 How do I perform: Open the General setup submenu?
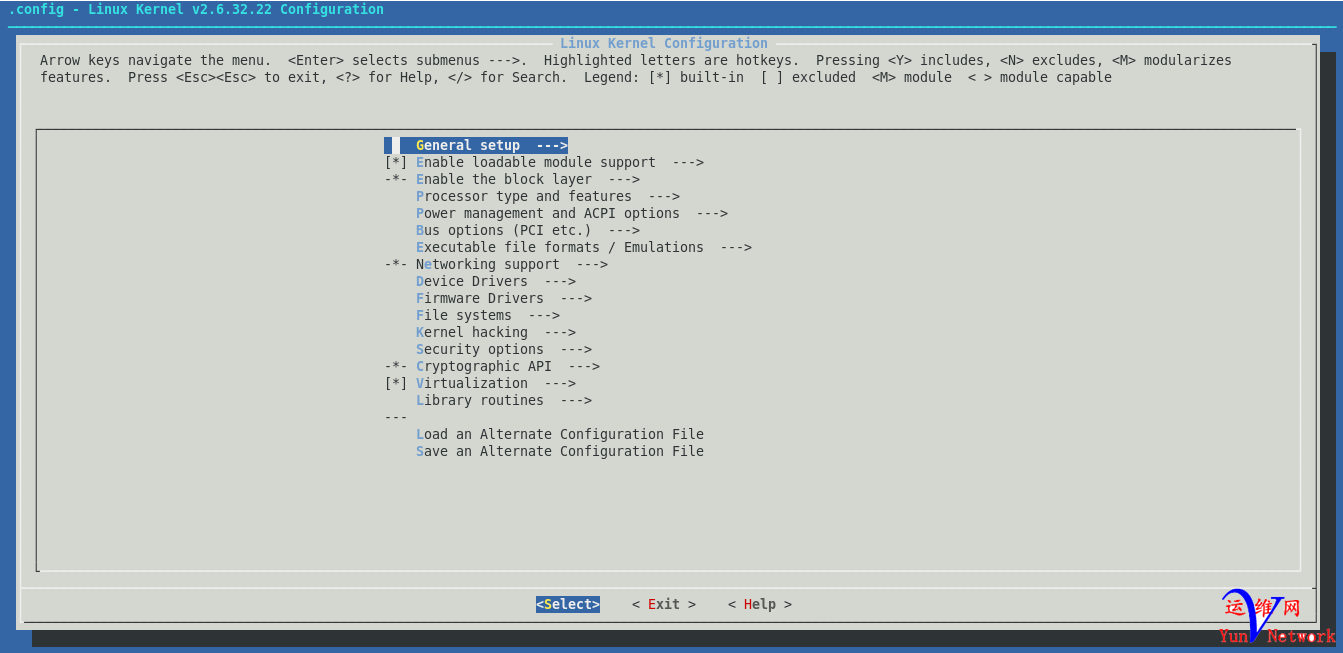point(476,145)
